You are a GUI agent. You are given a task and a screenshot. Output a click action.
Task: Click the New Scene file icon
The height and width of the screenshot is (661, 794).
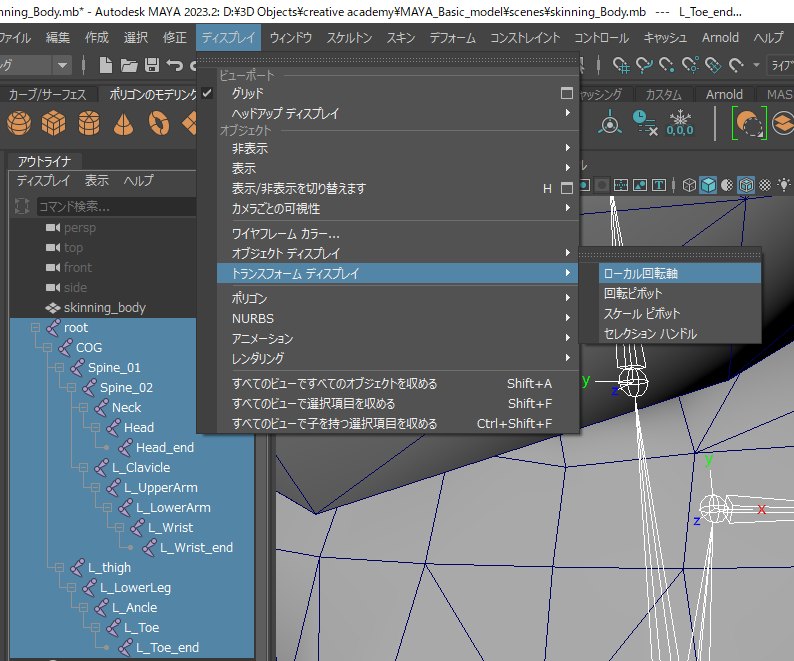(x=105, y=65)
